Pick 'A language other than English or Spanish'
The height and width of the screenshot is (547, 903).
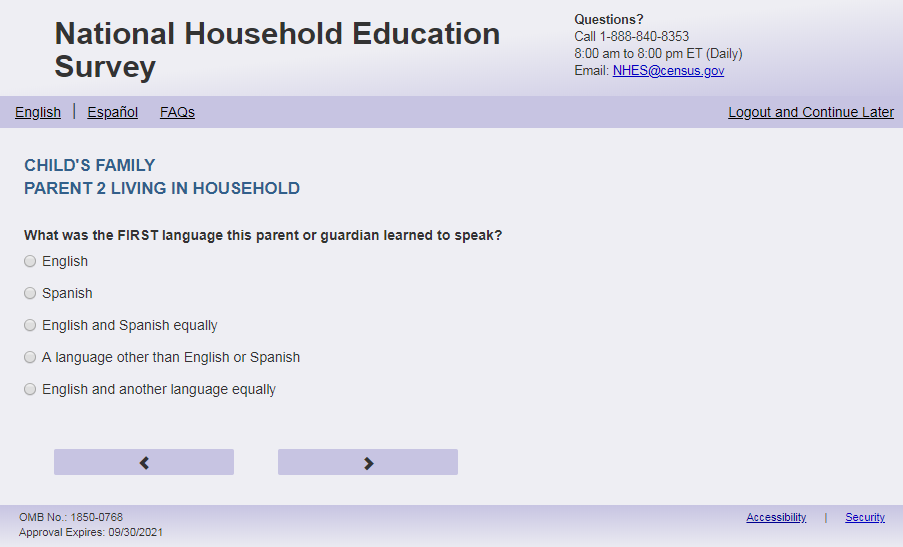[30, 358]
